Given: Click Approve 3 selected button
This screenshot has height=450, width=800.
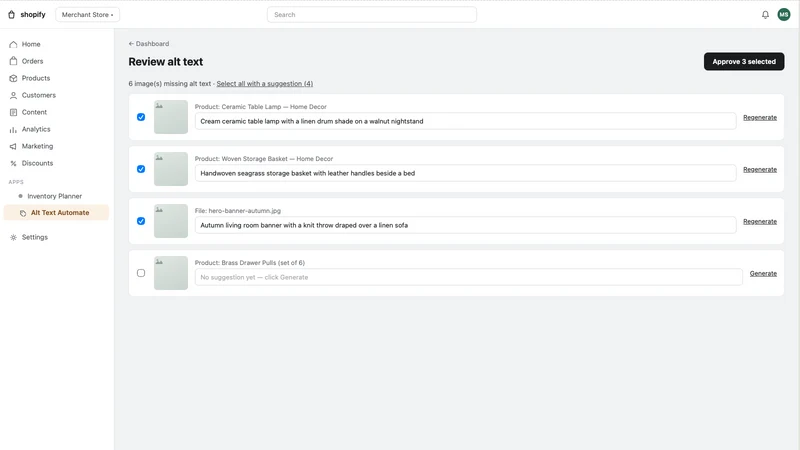Looking at the screenshot, I should click(x=744, y=62).
